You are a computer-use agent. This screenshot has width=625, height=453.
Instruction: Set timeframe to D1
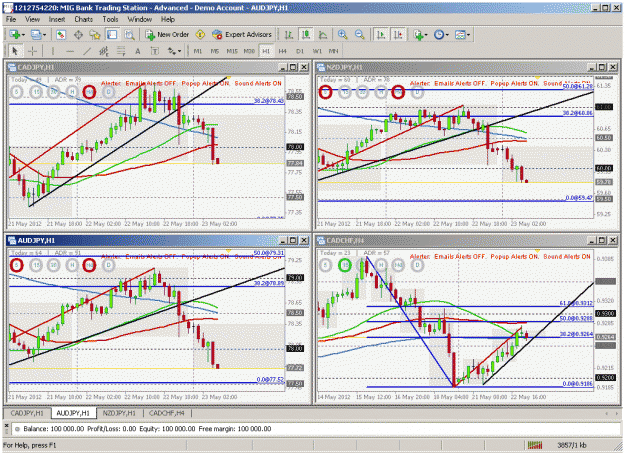pyautogui.click(x=300, y=51)
